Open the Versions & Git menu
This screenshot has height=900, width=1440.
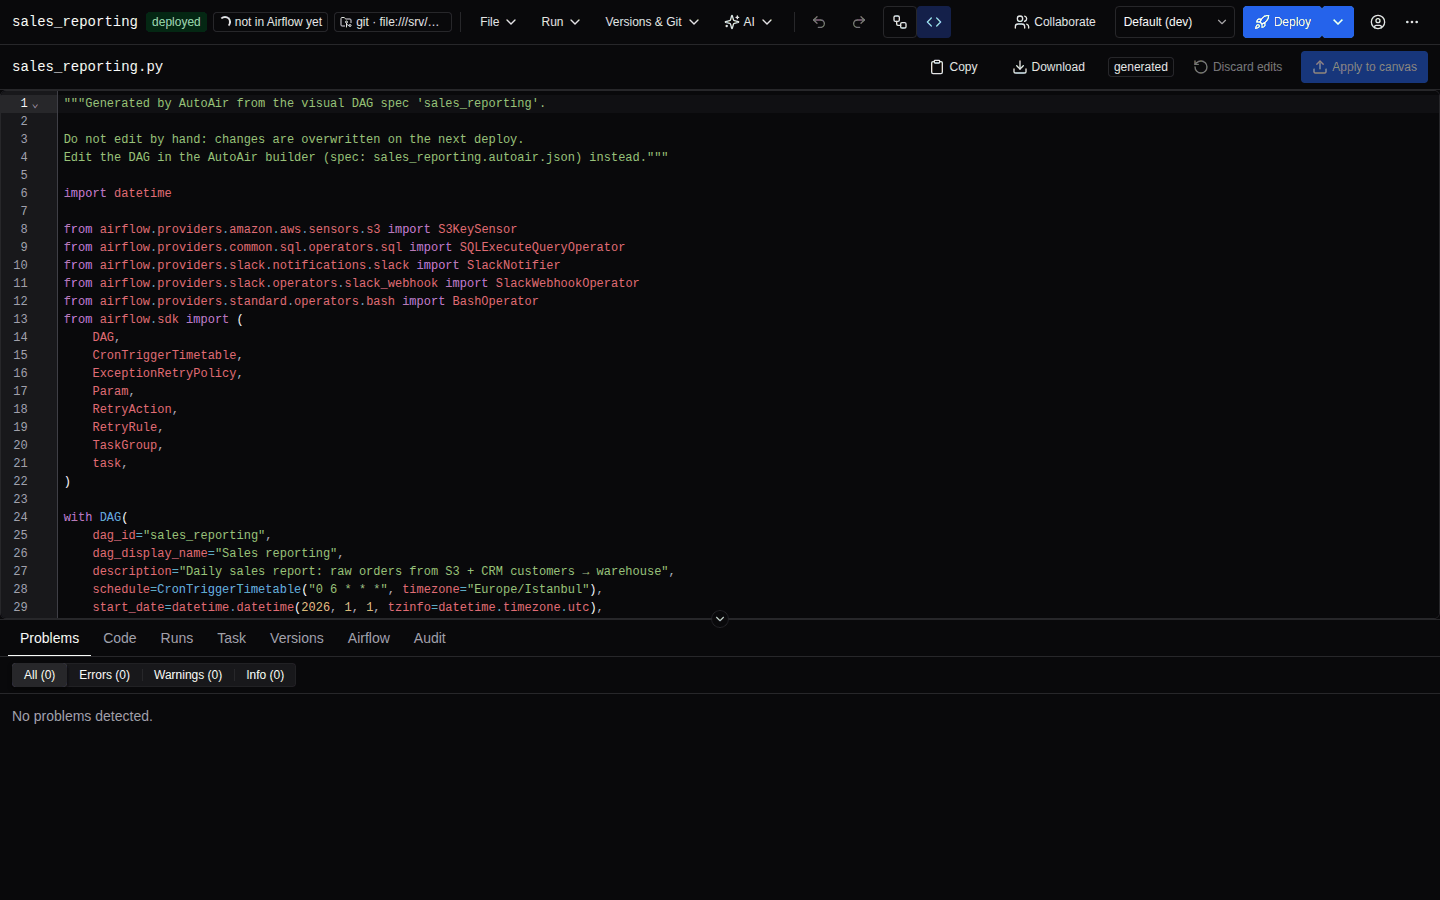652,22
